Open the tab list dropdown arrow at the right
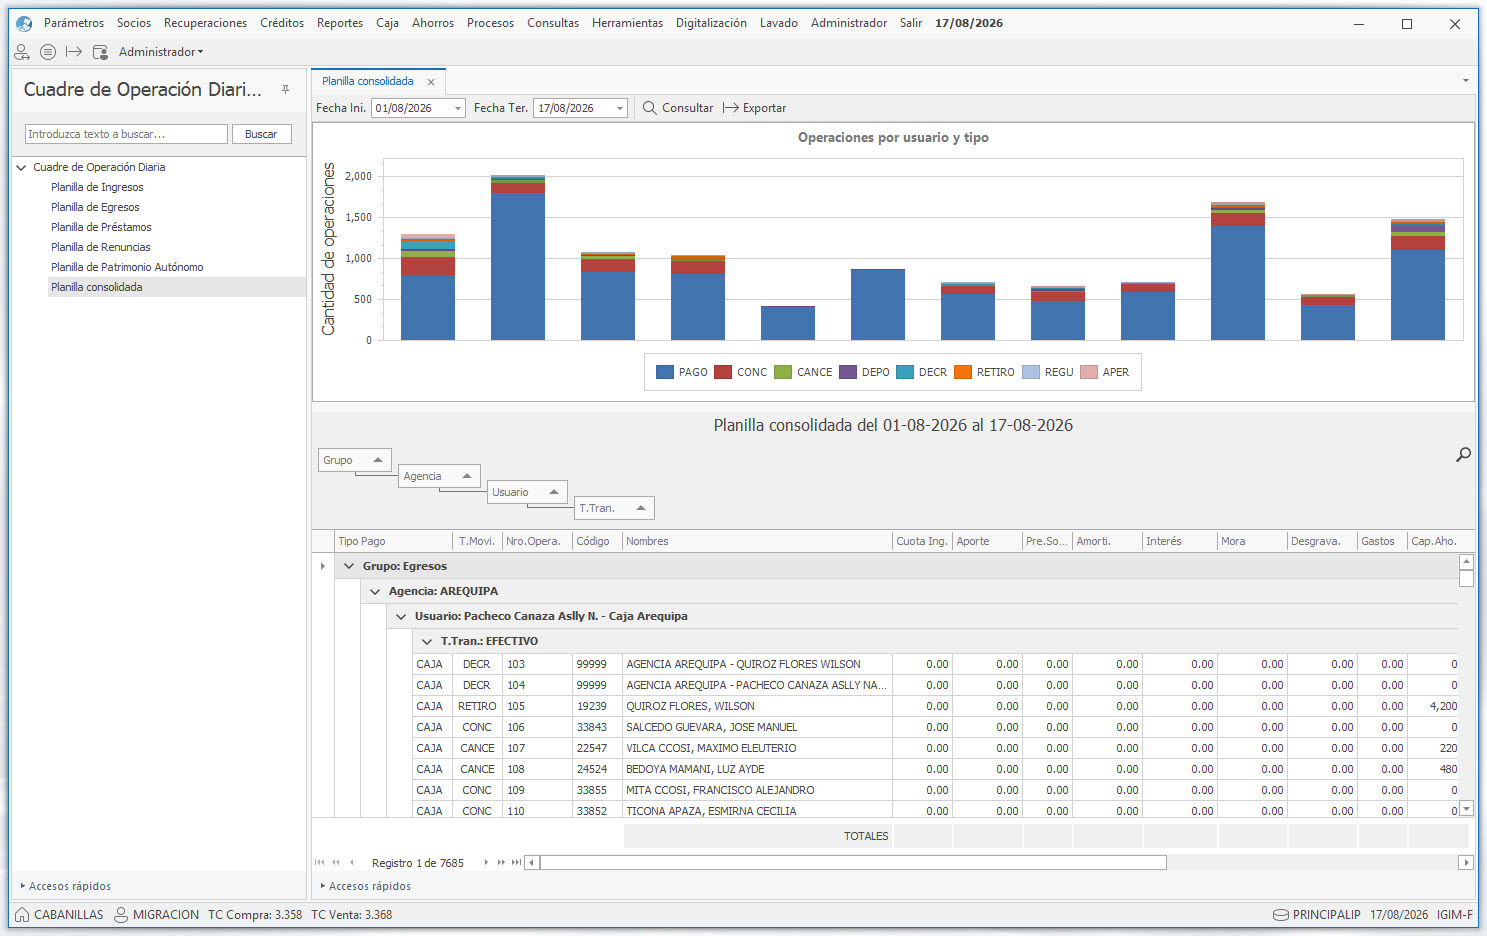1487x936 pixels. [1466, 81]
